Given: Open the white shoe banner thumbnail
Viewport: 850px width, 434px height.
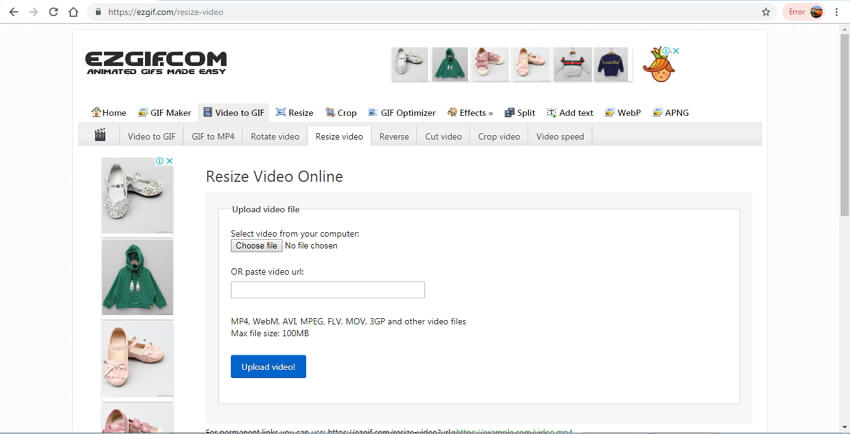Looking at the screenshot, I should (x=410, y=64).
